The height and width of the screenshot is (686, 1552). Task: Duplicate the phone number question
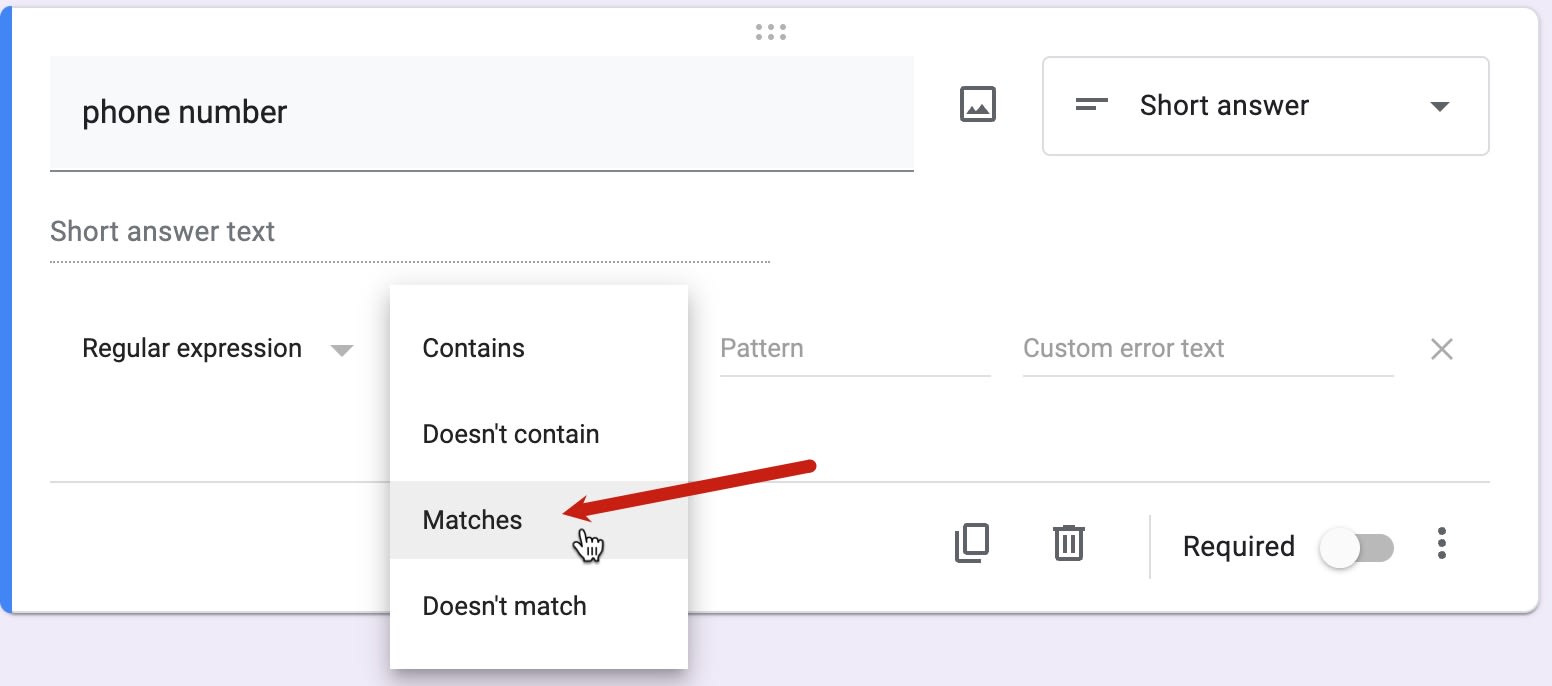point(969,545)
